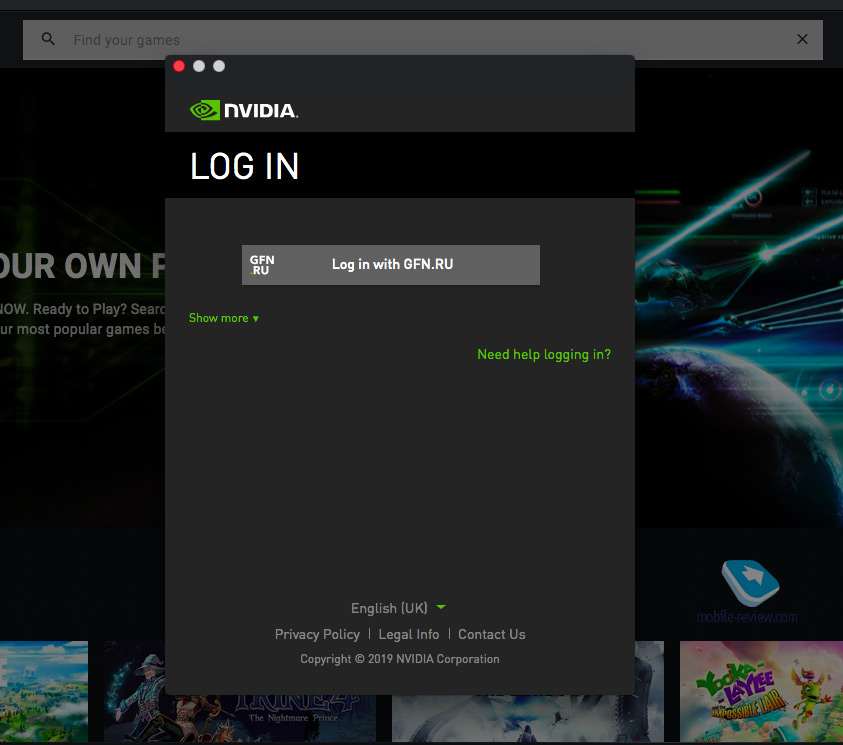Screen dimensions: 843x745
Task: Clear the search with the X icon
Action: click(802, 39)
